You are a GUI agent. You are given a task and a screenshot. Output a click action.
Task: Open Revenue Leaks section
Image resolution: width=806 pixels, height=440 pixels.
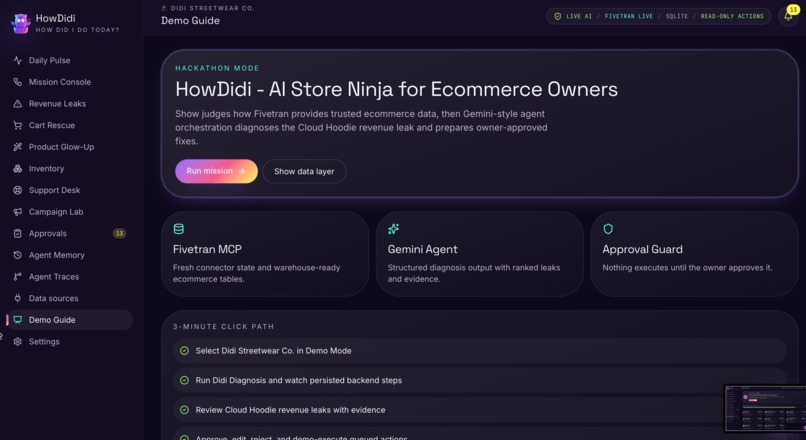tap(69, 103)
